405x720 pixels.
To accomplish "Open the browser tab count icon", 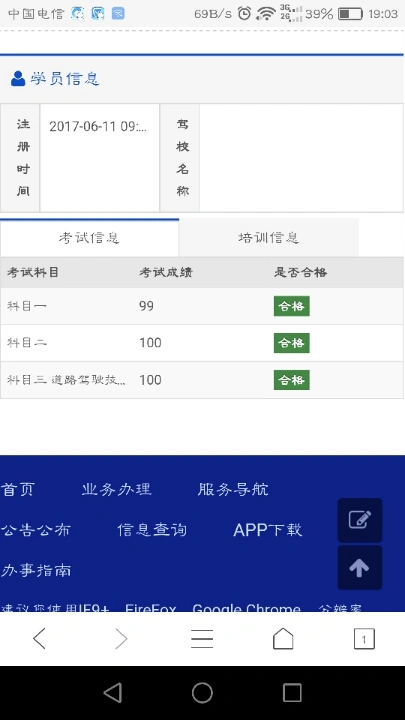I will (x=364, y=639).
